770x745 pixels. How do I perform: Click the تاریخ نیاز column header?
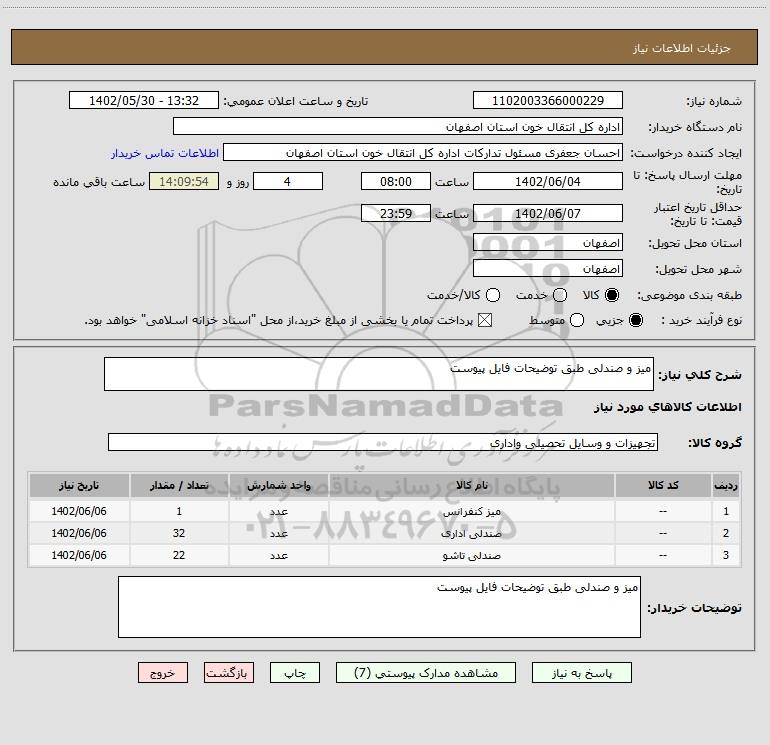pyautogui.click(x=79, y=485)
